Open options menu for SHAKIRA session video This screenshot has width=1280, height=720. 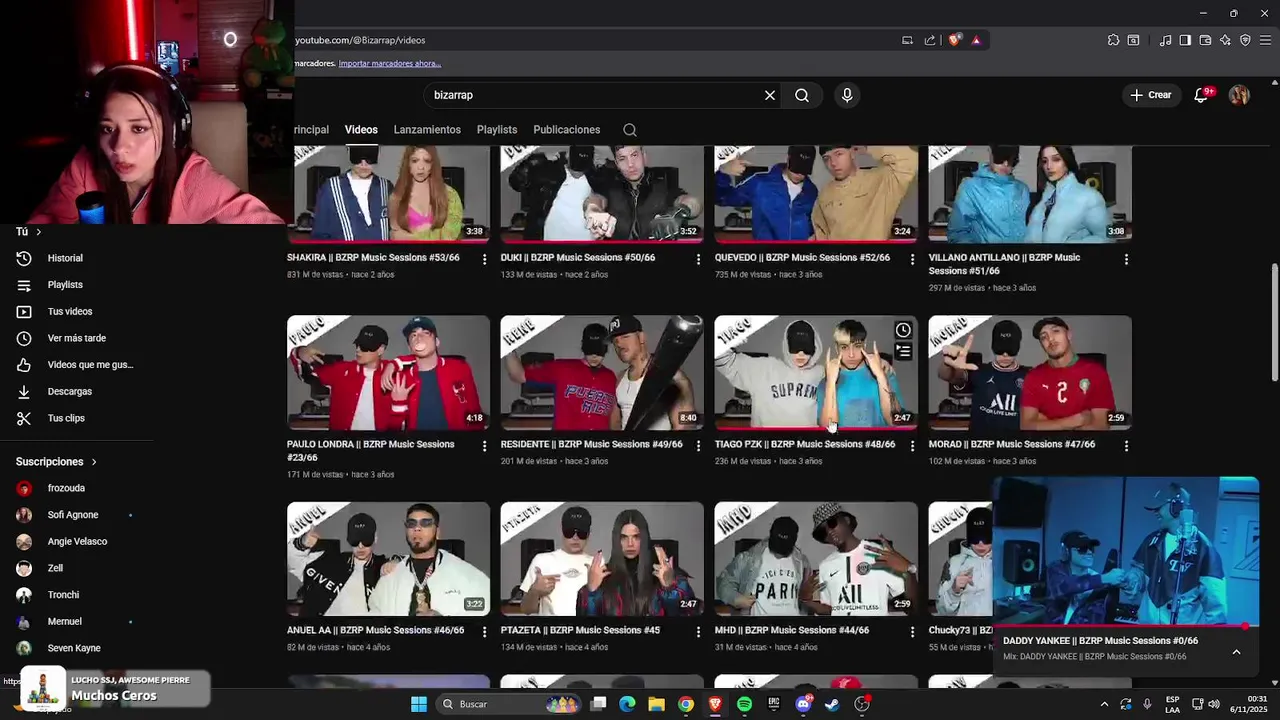click(x=485, y=259)
